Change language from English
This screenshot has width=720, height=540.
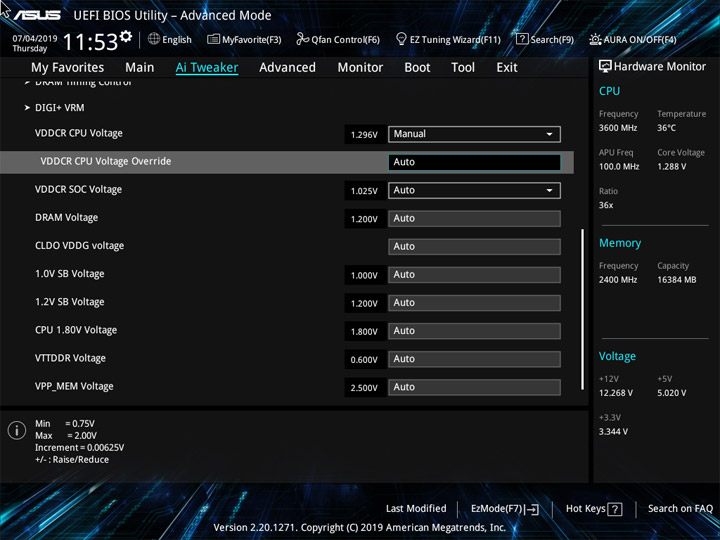click(177, 40)
